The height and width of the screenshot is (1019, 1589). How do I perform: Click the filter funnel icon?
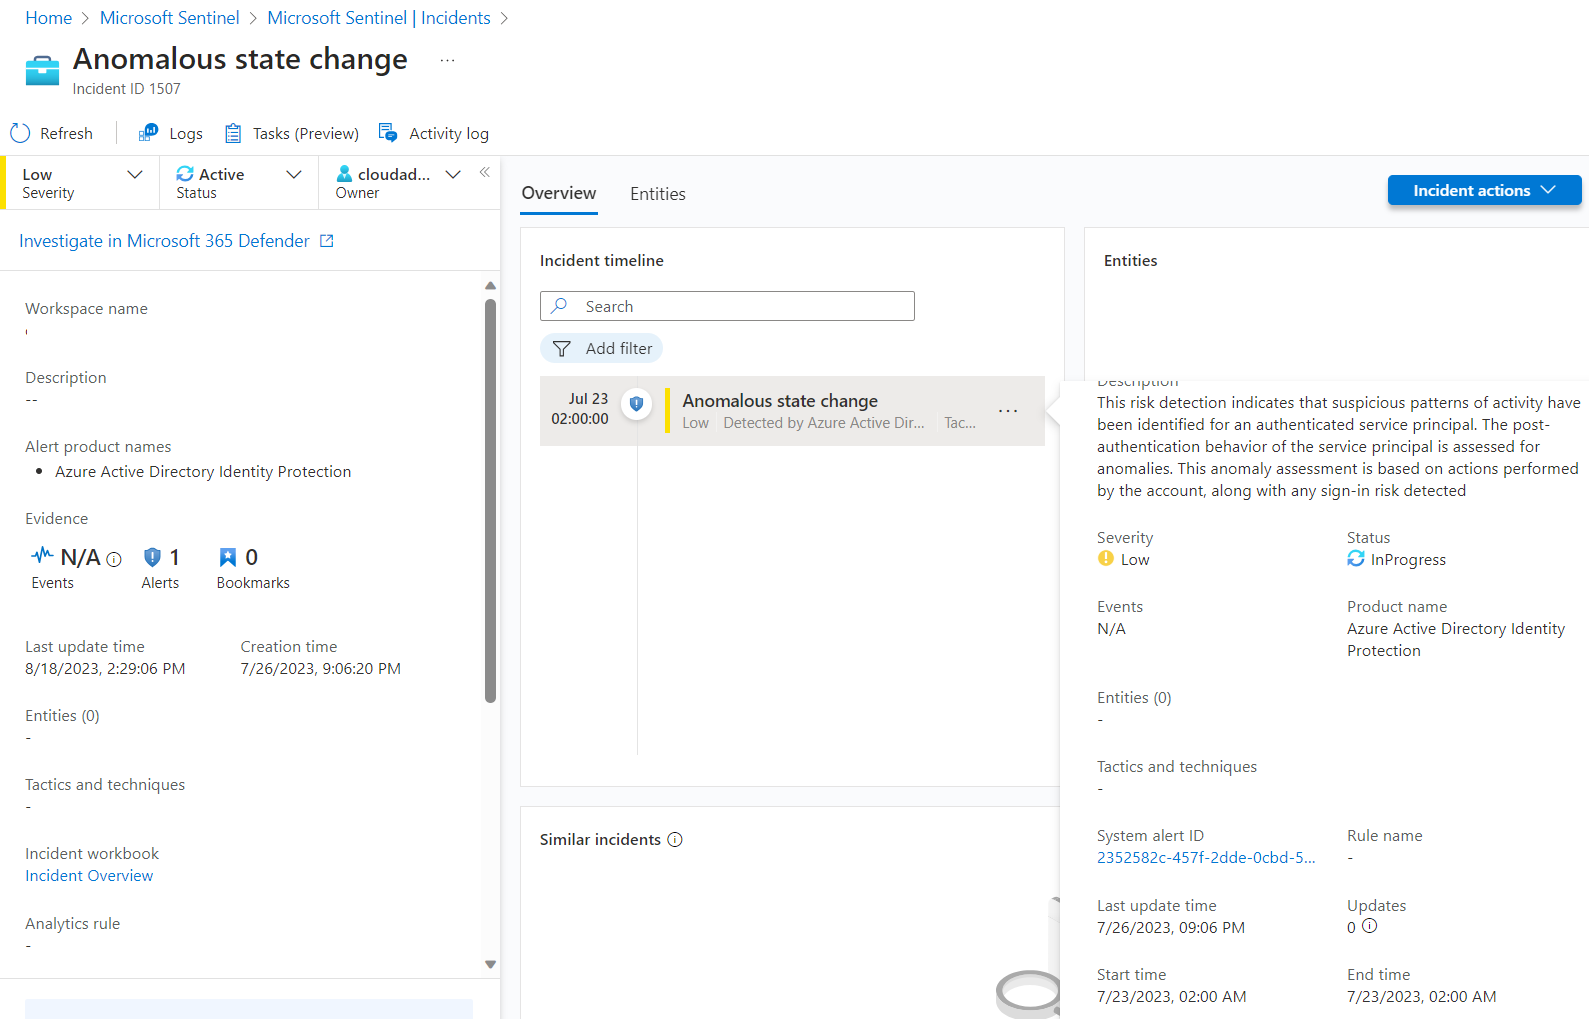tap(562, 348)
